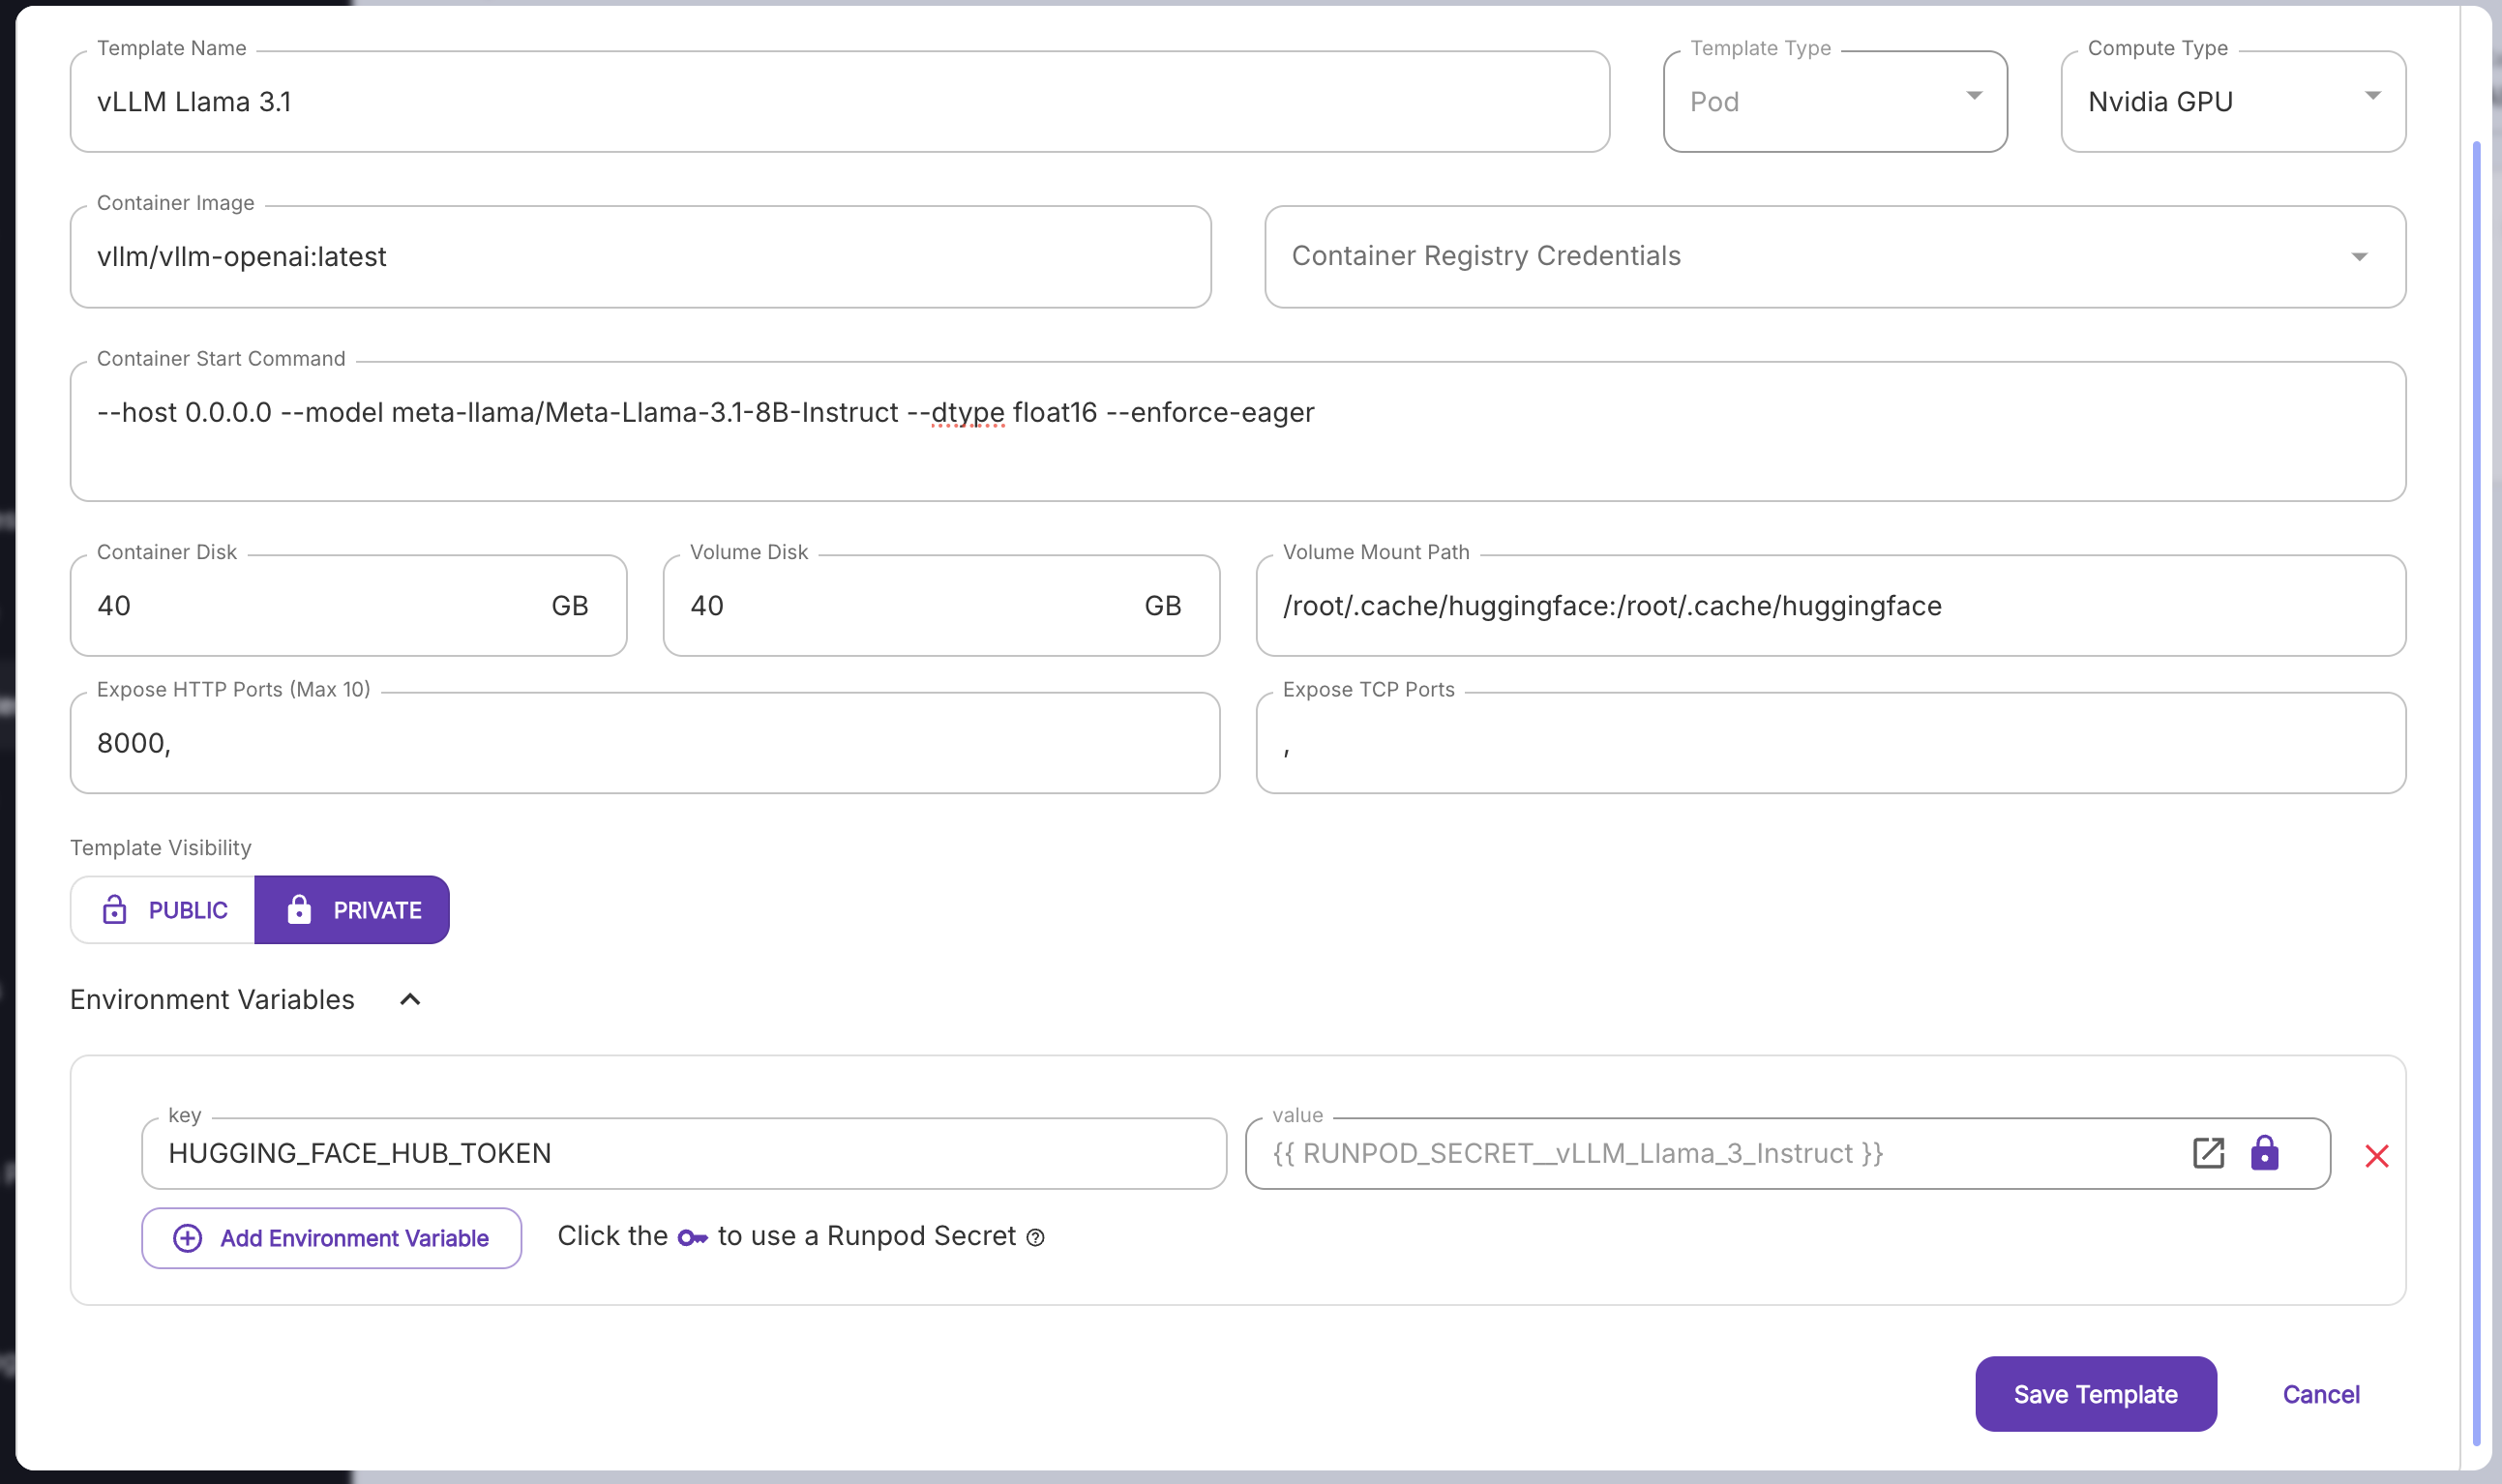Click the Save Template button

tap(2095, 1394)
